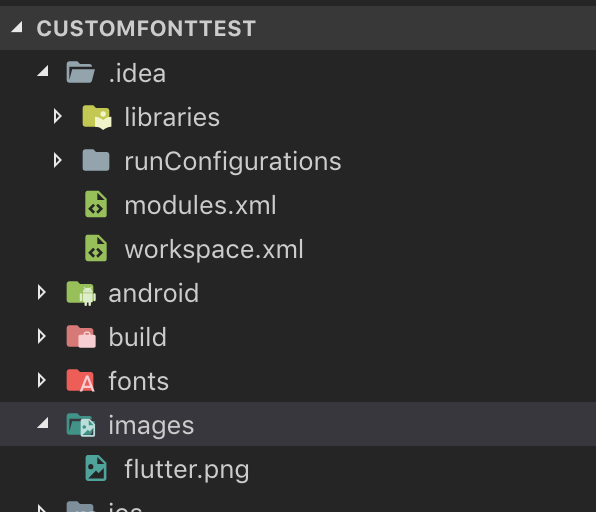This screenshot has height=512, width=596.
Task: Expand the libraries folder arrow
Action: [x=58, y=116]
